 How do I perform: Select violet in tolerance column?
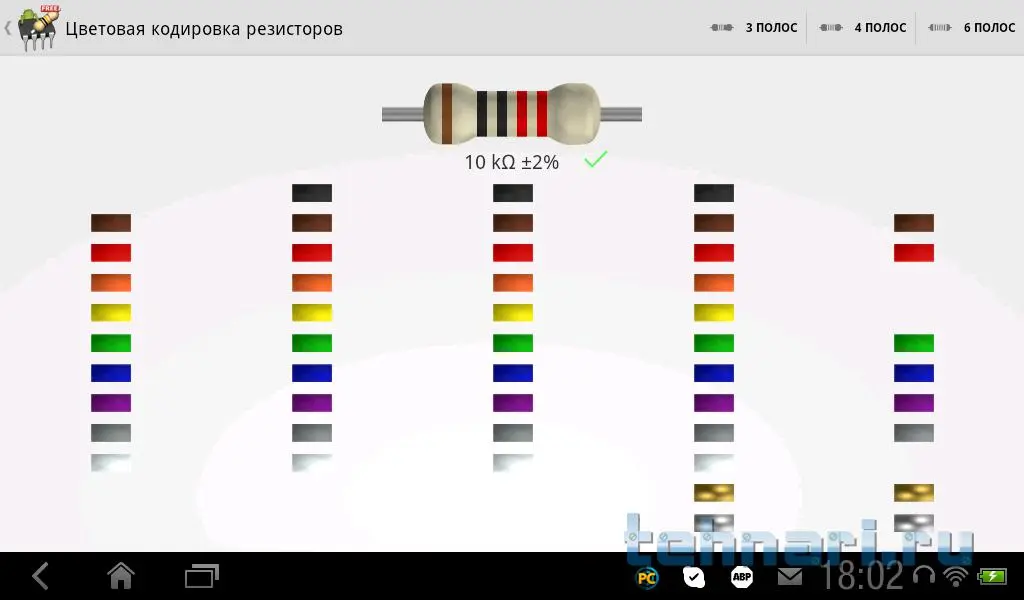(x=914, y=403)
